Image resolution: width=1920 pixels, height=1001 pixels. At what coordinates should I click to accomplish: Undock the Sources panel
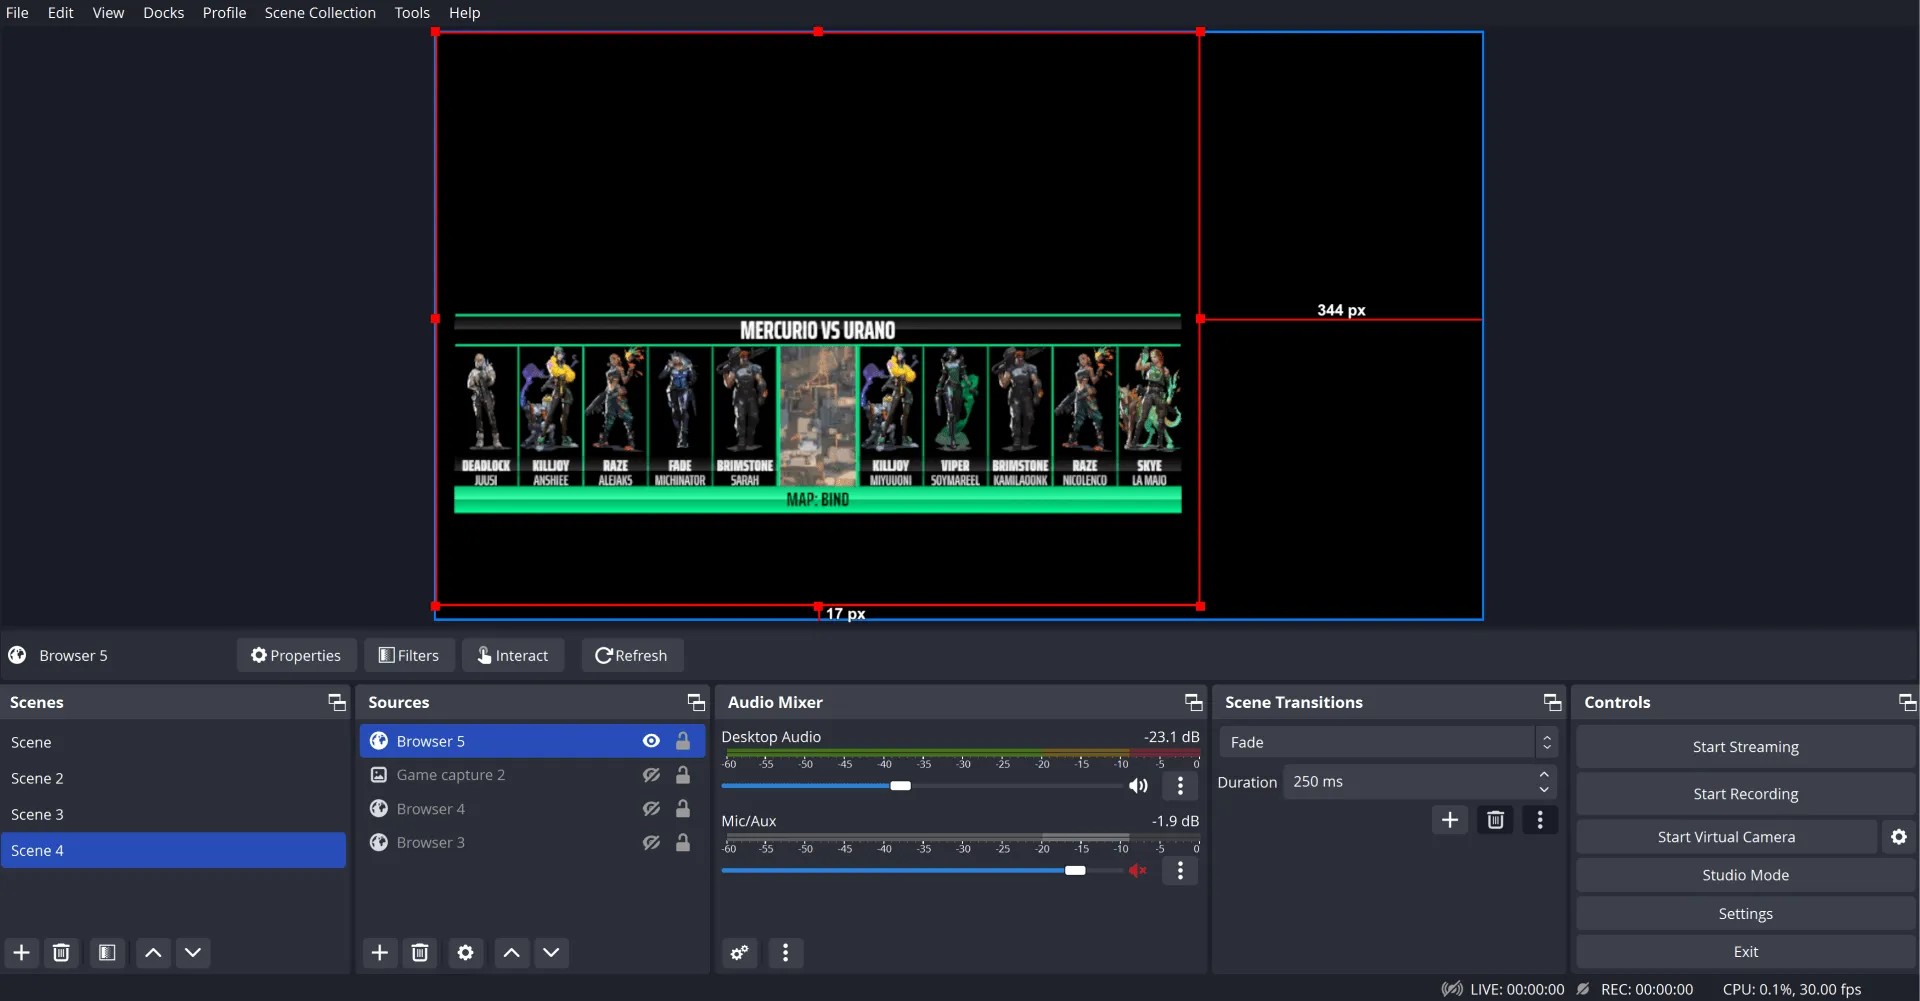tap(696, 703)
